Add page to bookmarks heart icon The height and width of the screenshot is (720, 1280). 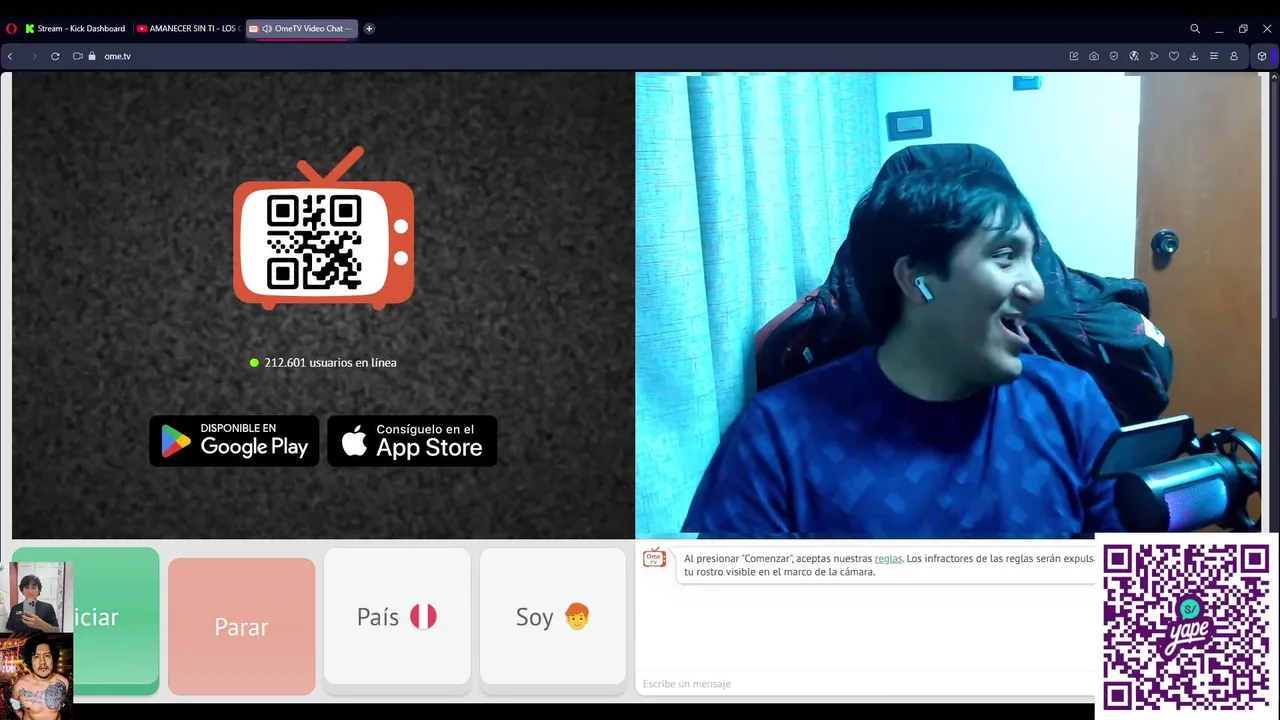1174,56
